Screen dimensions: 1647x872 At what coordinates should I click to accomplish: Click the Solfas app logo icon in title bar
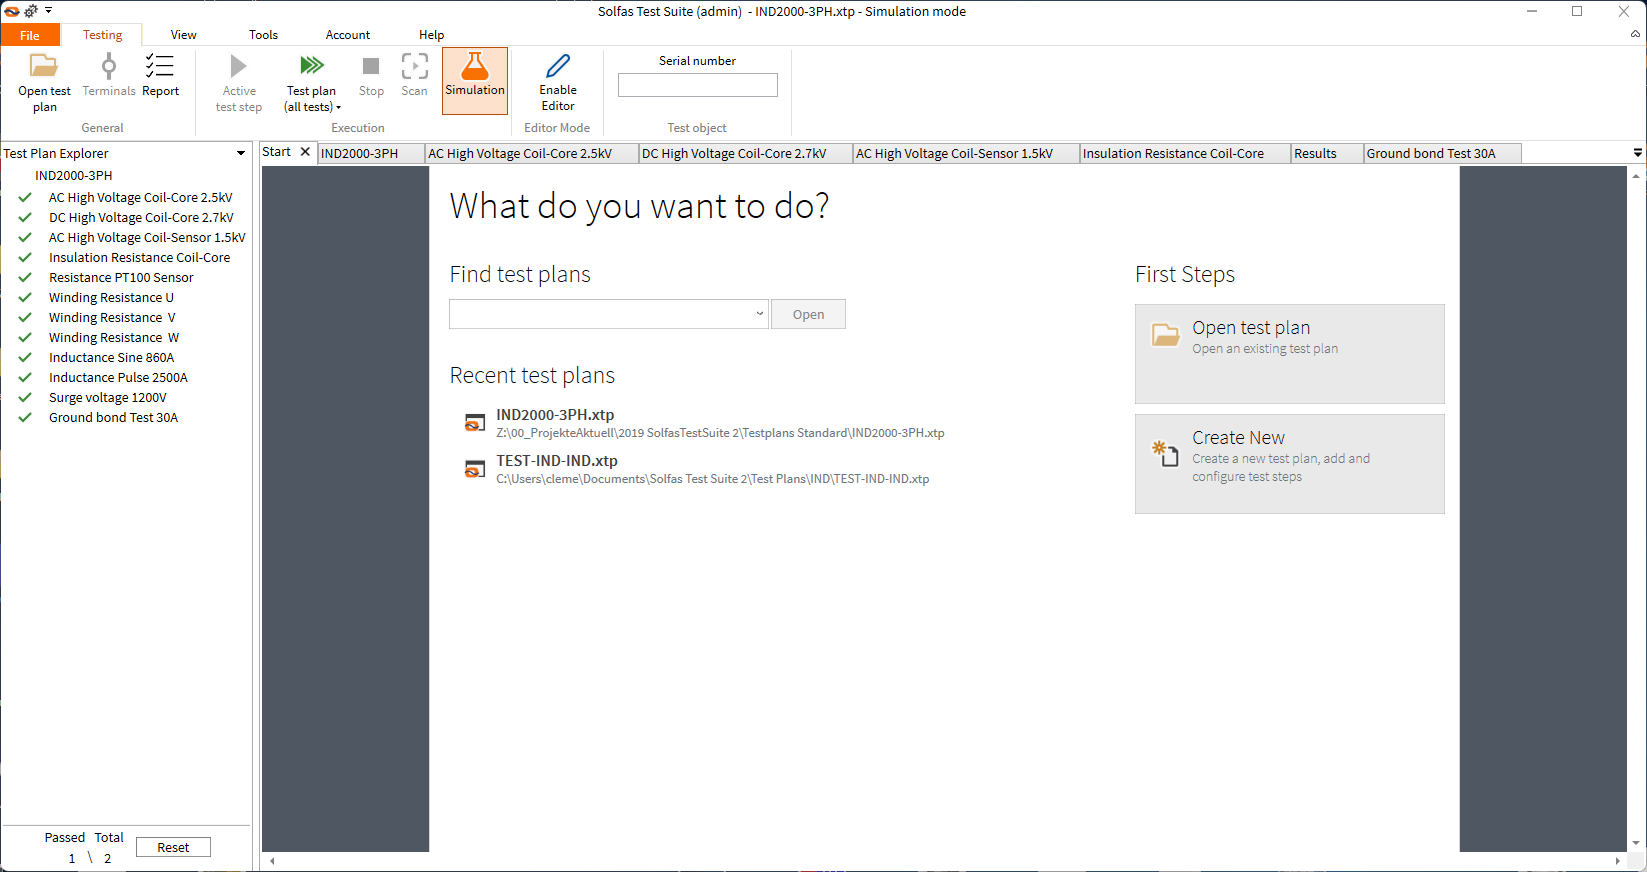(x=12, y=11)
